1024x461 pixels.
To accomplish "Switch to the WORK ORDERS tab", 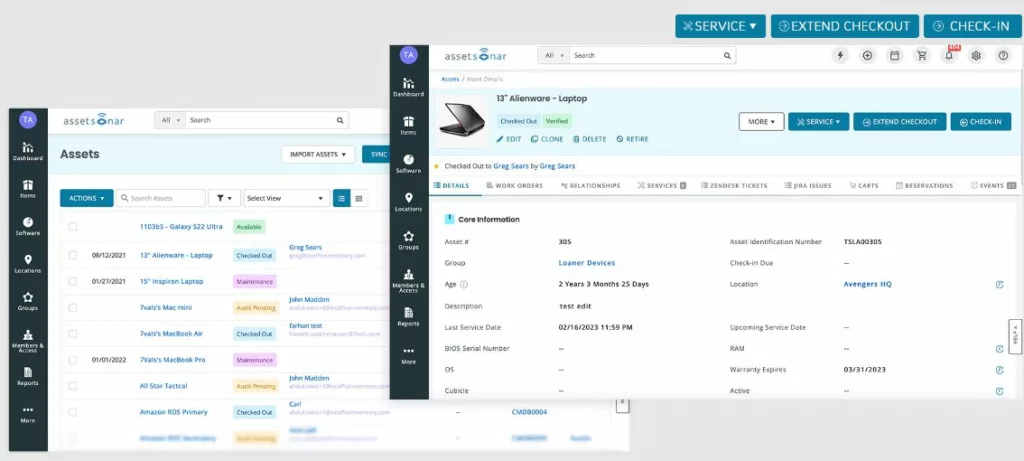I will (515, 185).
